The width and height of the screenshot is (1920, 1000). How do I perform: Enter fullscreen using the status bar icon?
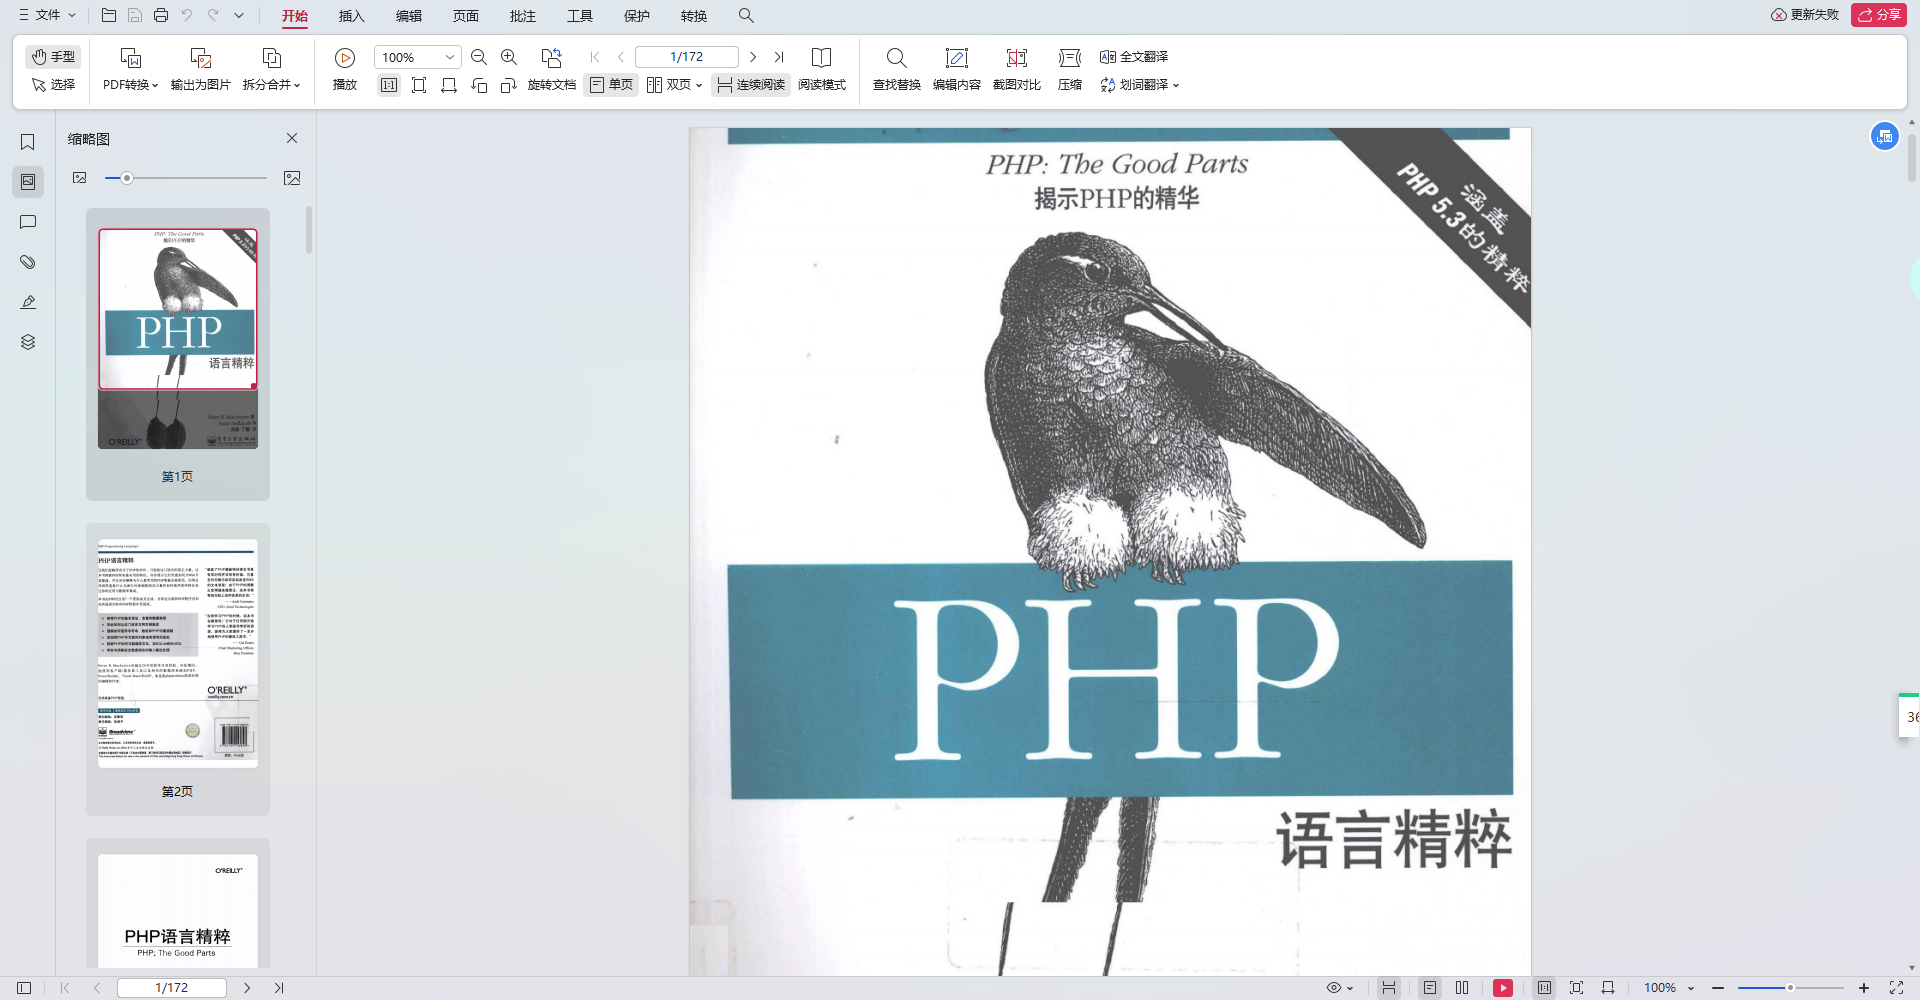(x=1896, y=988)
